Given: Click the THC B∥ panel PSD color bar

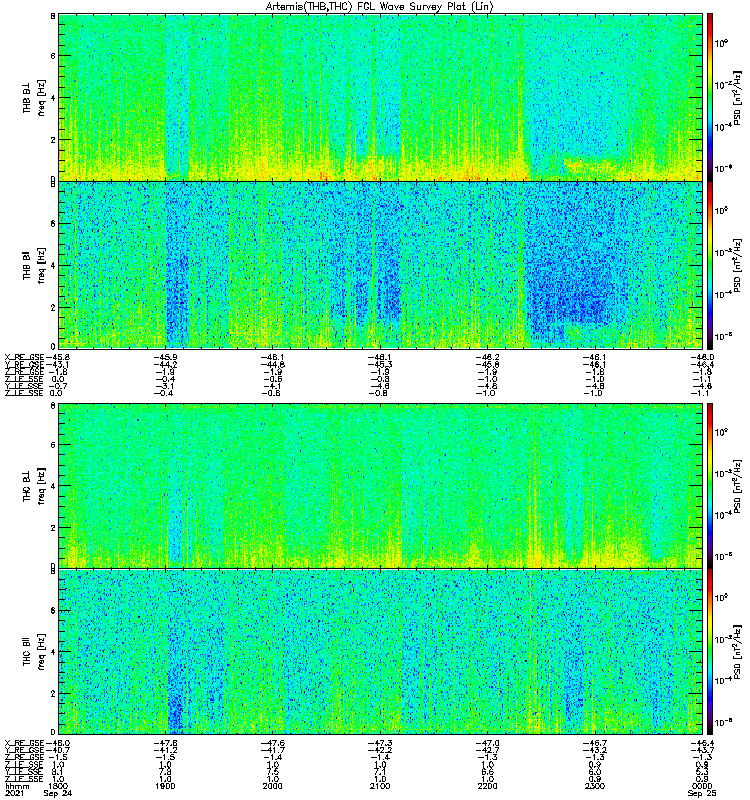Looking at the screenshot, I should pos(710,652).
